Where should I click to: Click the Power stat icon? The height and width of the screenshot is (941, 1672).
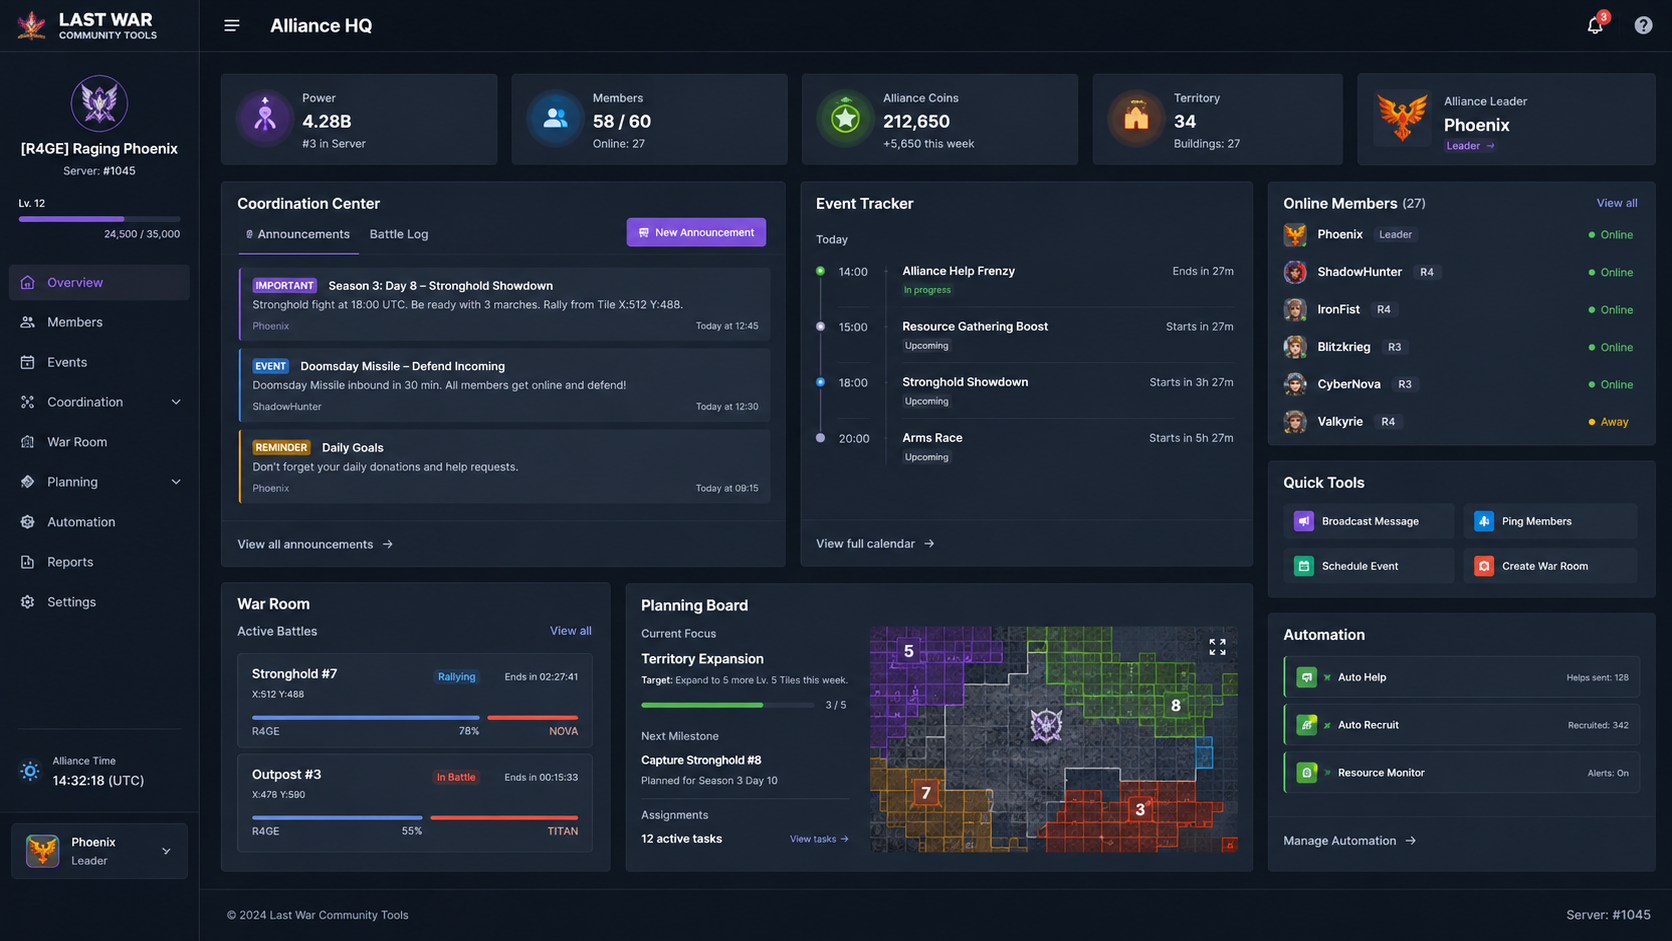click(x=265, y=119)
